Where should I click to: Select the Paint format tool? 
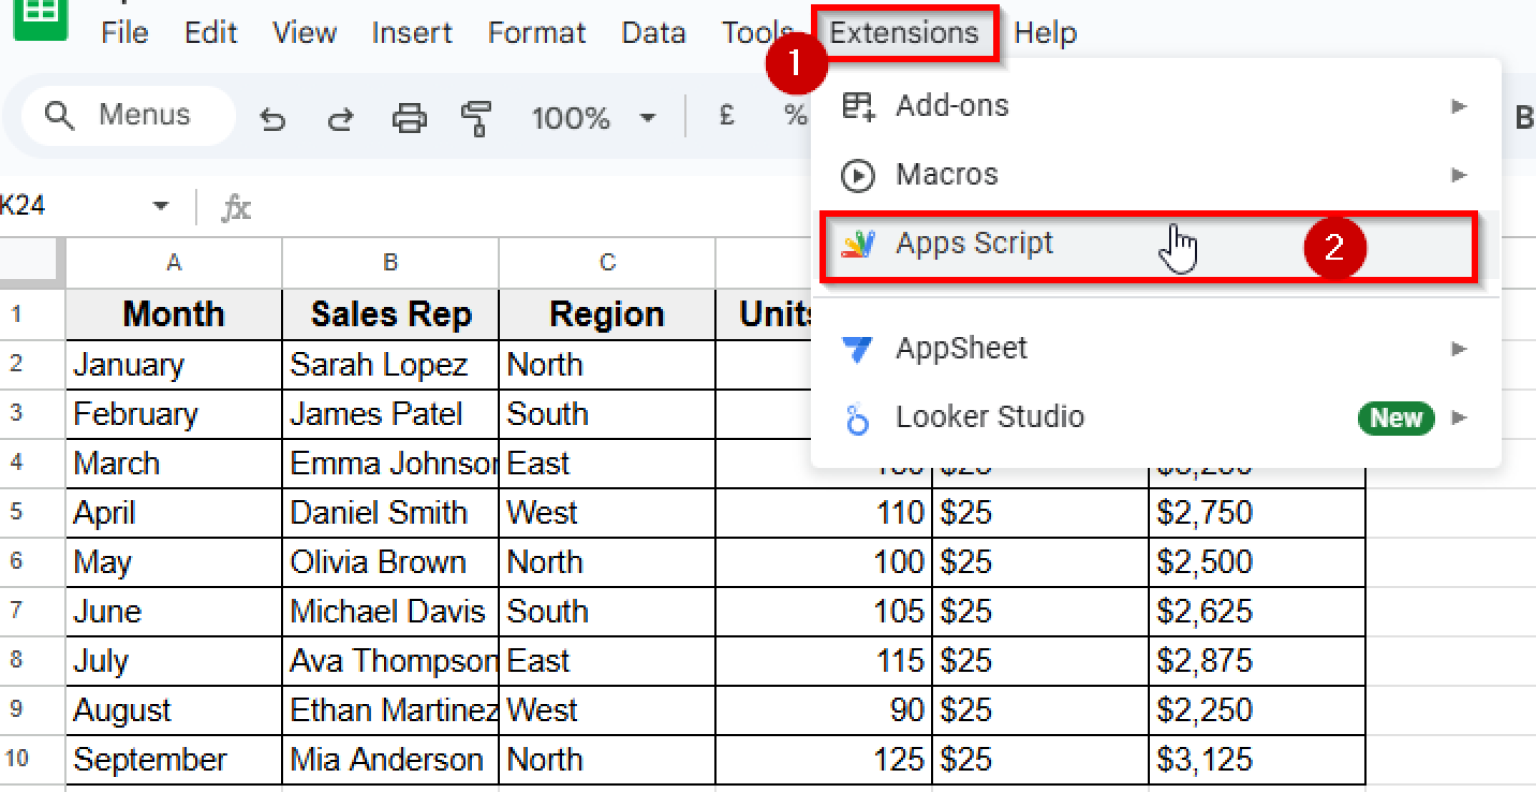(x=476, y=117)
